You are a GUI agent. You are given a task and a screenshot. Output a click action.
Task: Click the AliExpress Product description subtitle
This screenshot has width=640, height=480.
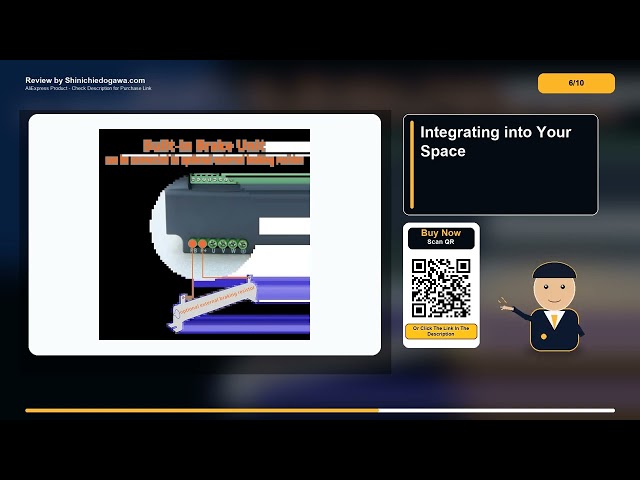(88, 88)
